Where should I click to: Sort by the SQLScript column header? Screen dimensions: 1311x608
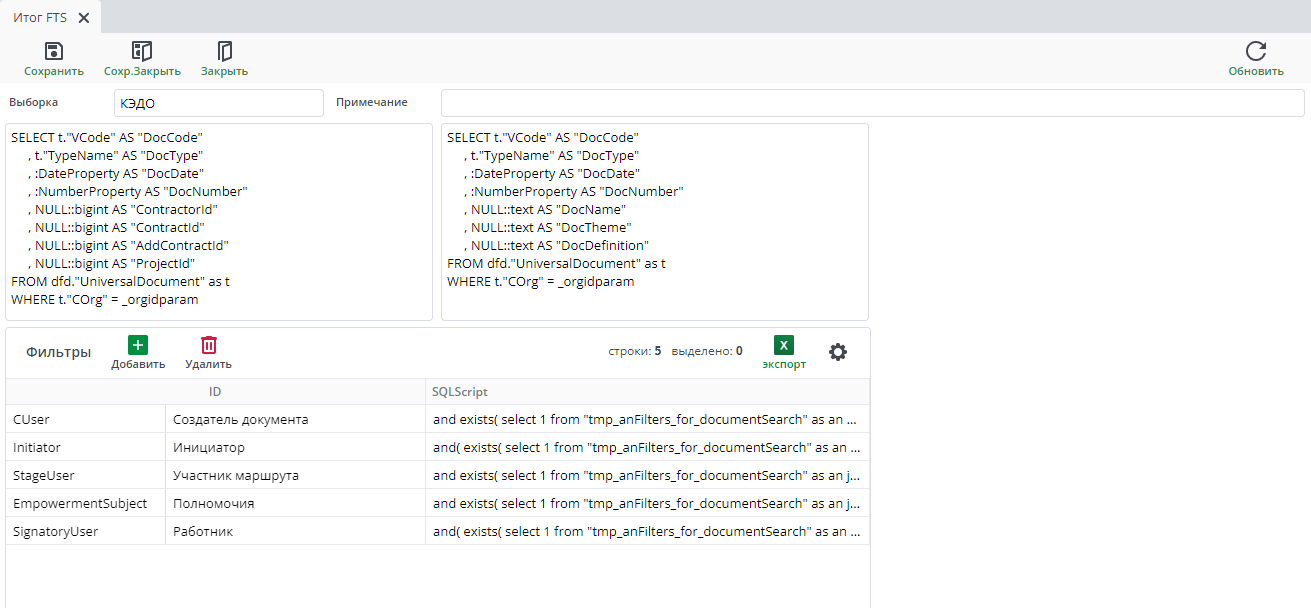coord(648,392)
